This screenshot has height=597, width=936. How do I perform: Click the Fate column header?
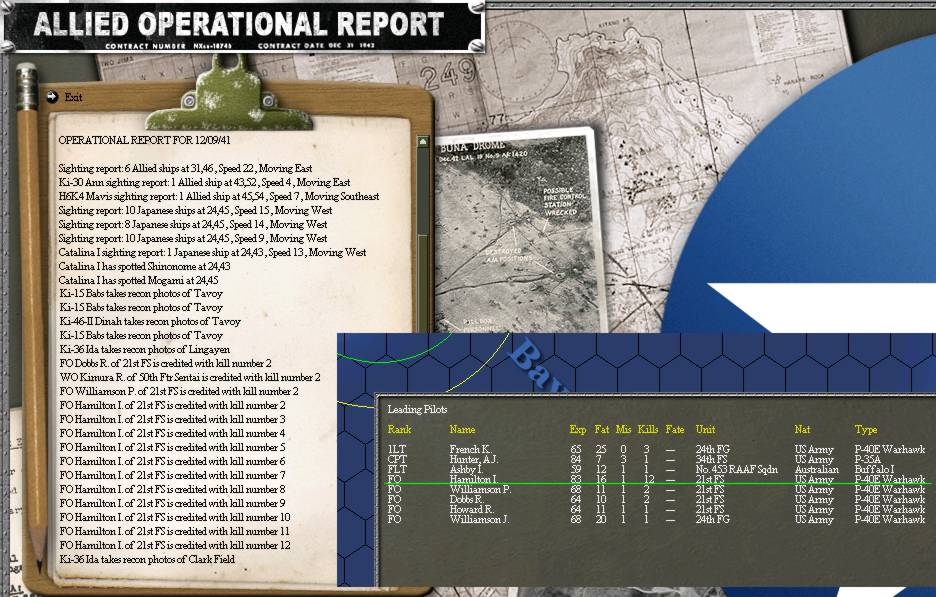pyautogui.click(x=675, y=429)
